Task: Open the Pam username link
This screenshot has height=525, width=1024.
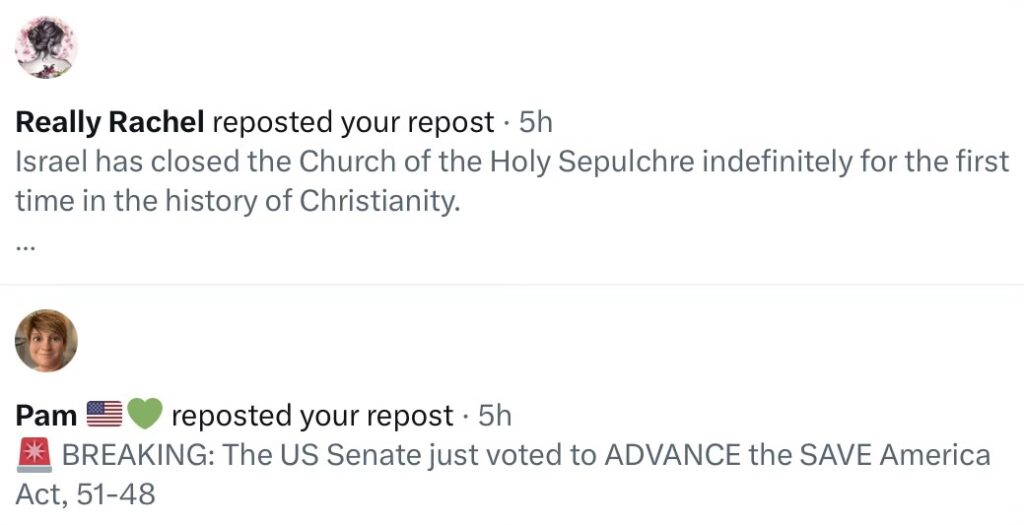Action: tap(46, 415)
